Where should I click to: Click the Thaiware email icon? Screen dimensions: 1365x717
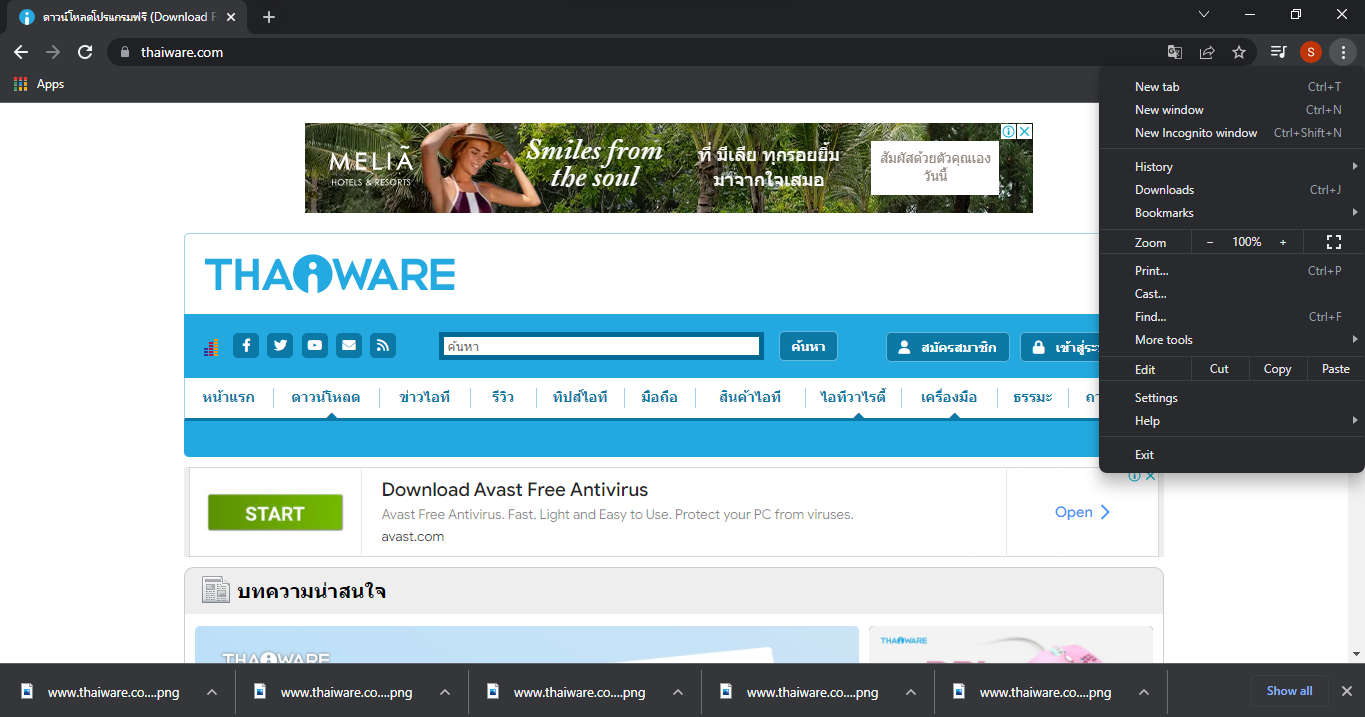(x=348, y=345)
